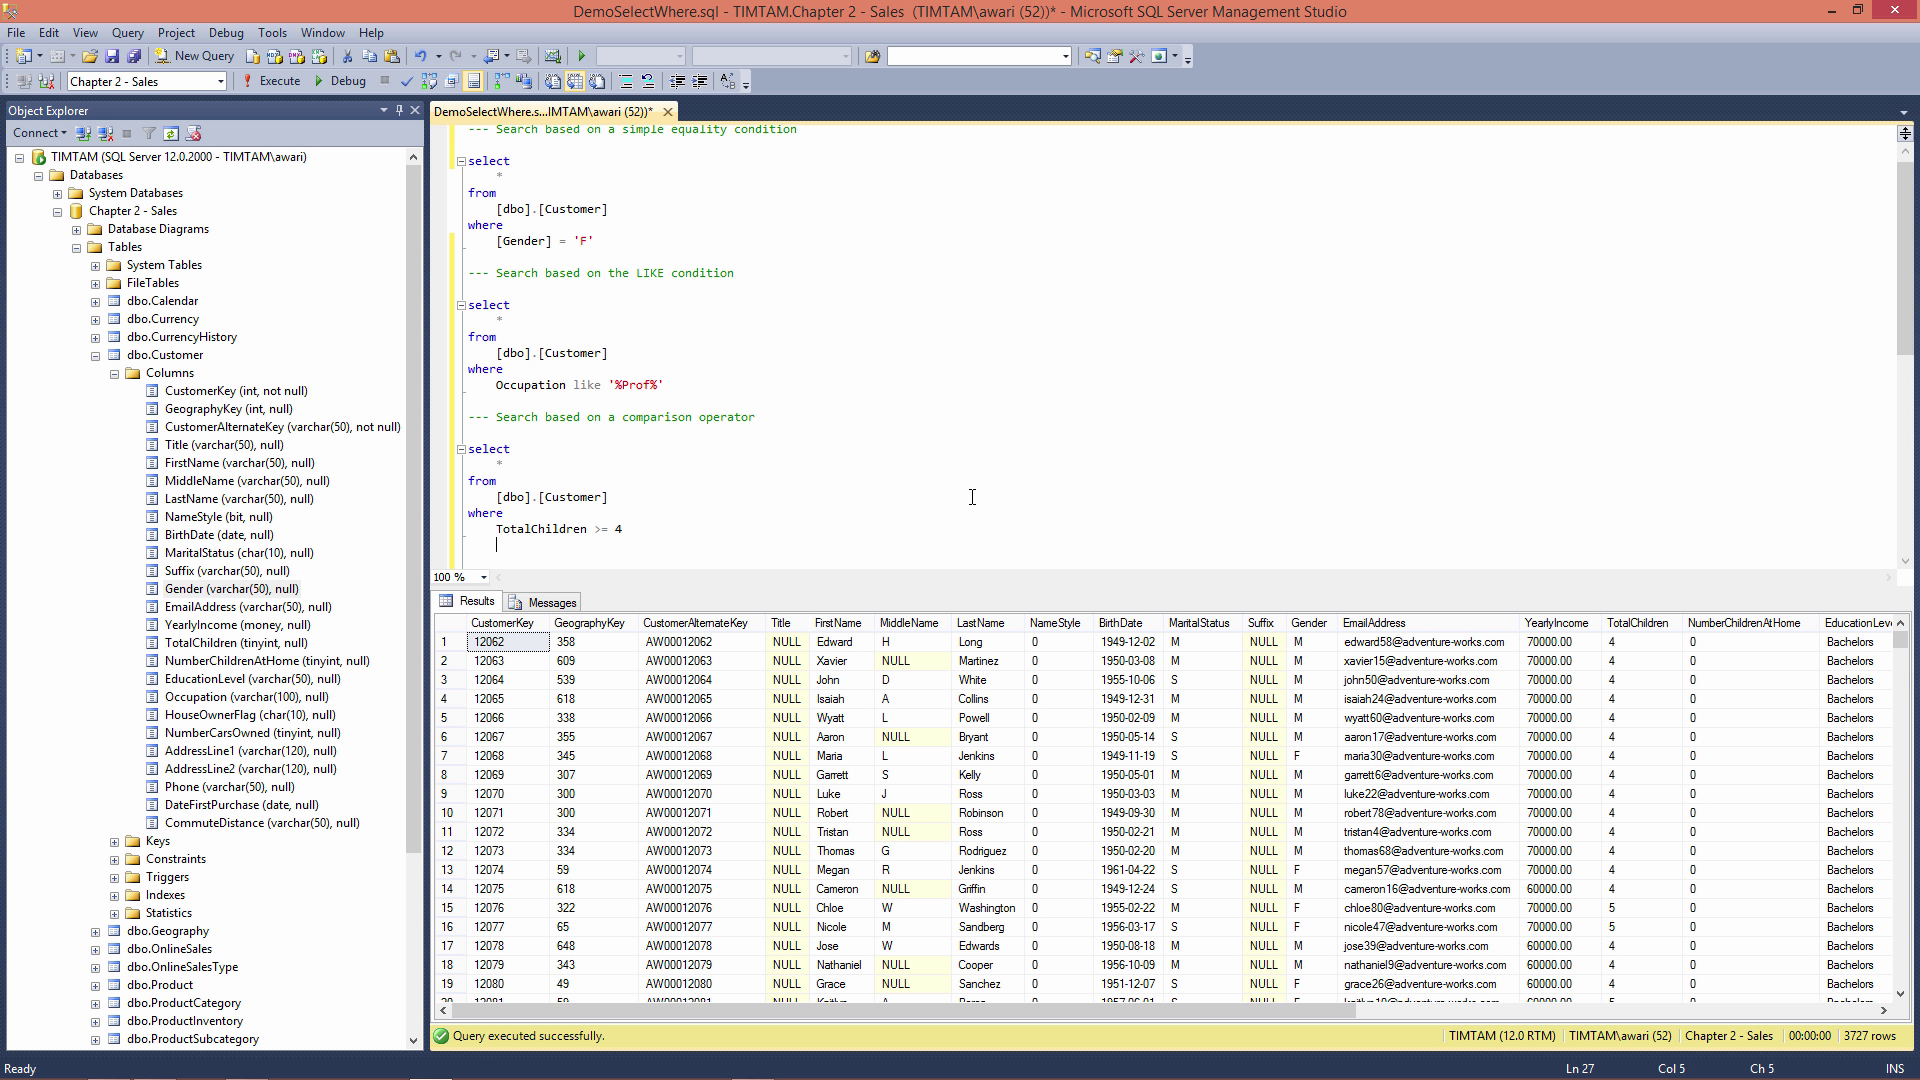Collapse the dbo.Customer table node
Screen dimensions: 1920x1080
(x=95, y=355)
